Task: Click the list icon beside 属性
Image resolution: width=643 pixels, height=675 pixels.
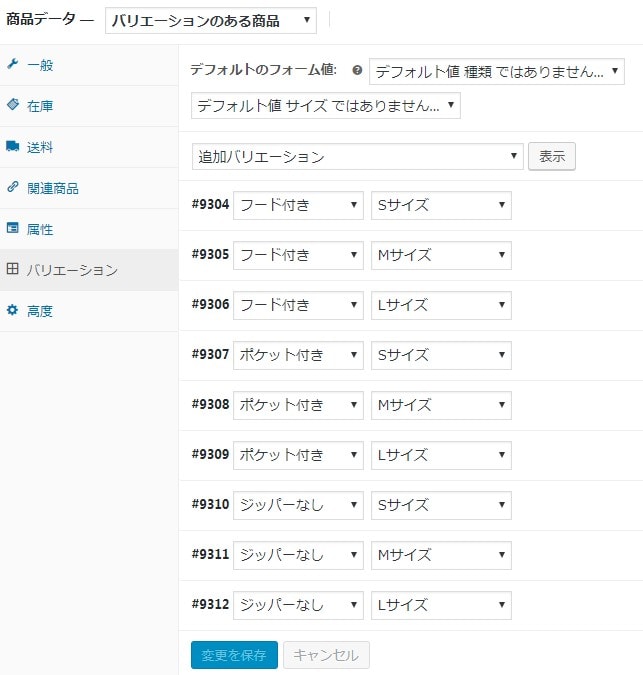Action: (13, 228)
